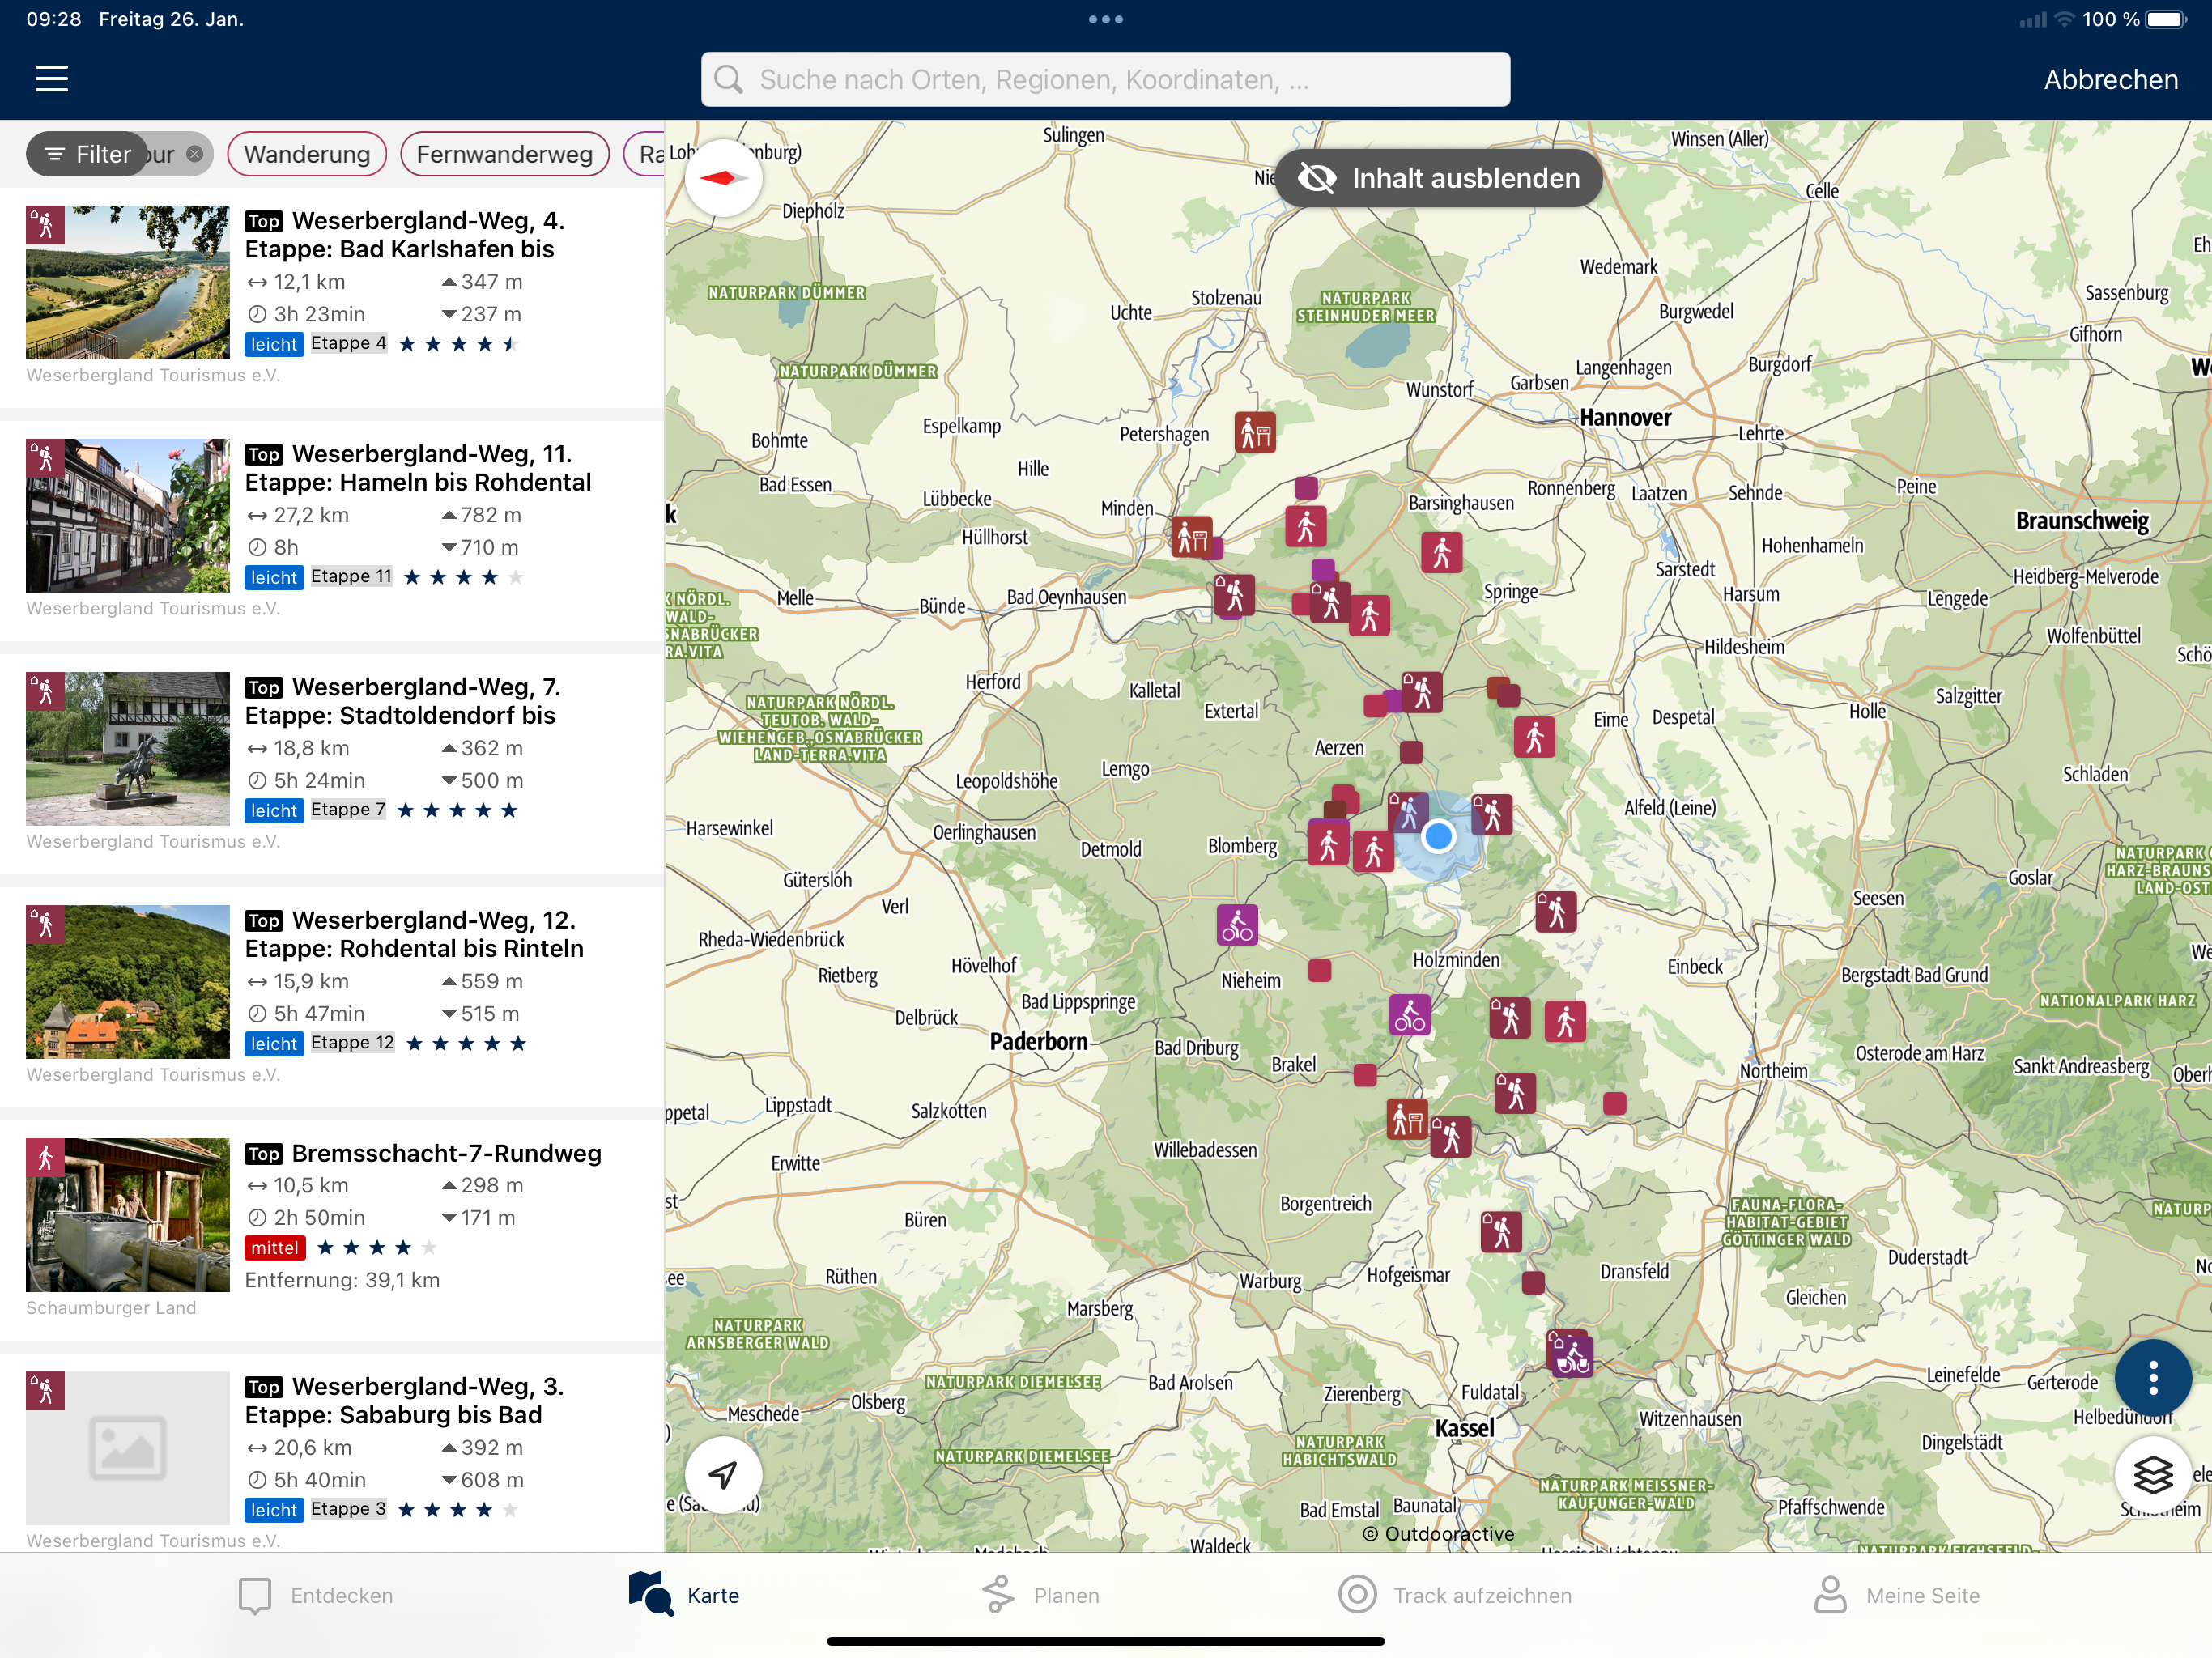Remove the active filter chip with x
This screenshot has width=2212, height=1658.
(x=195, y=154)
